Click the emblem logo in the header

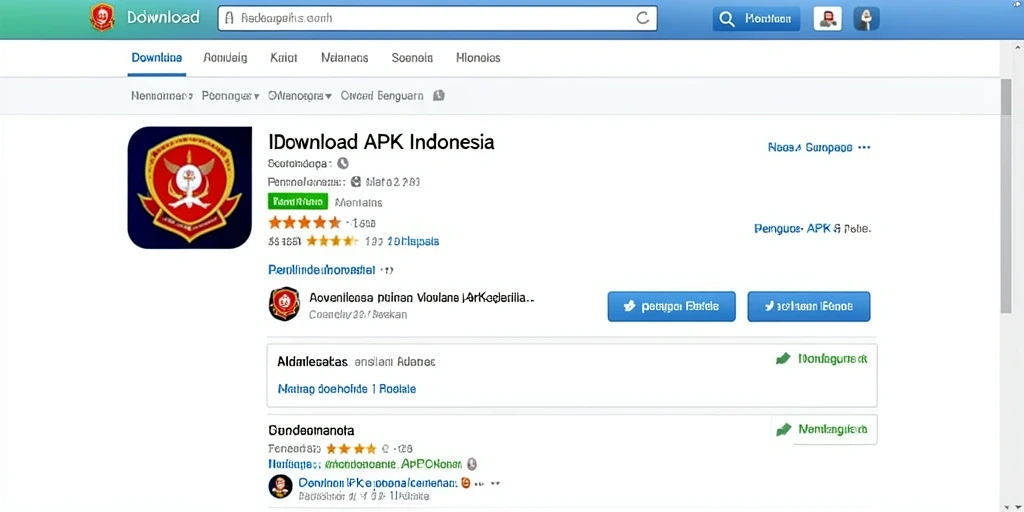coord(103,18)
